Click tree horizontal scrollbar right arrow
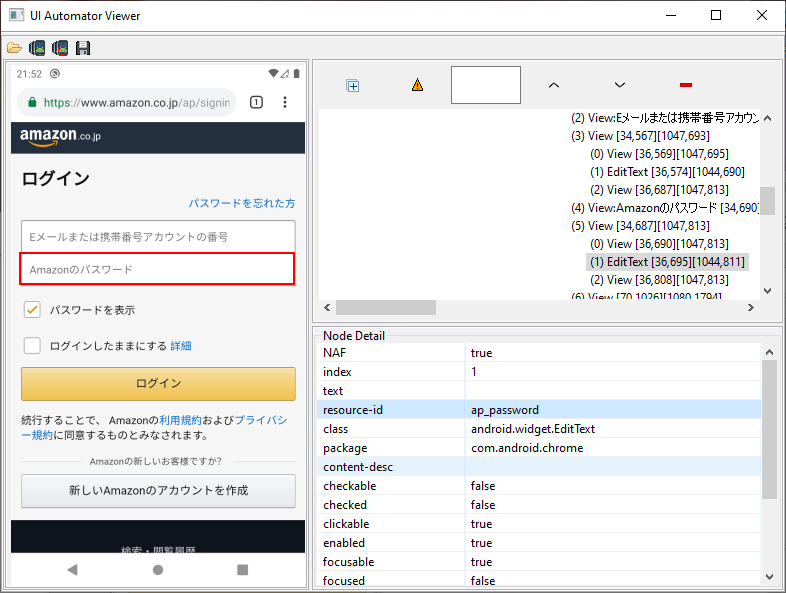Image resolution: width=786 pixels, height=593 pixels. (x=750, y=307)
